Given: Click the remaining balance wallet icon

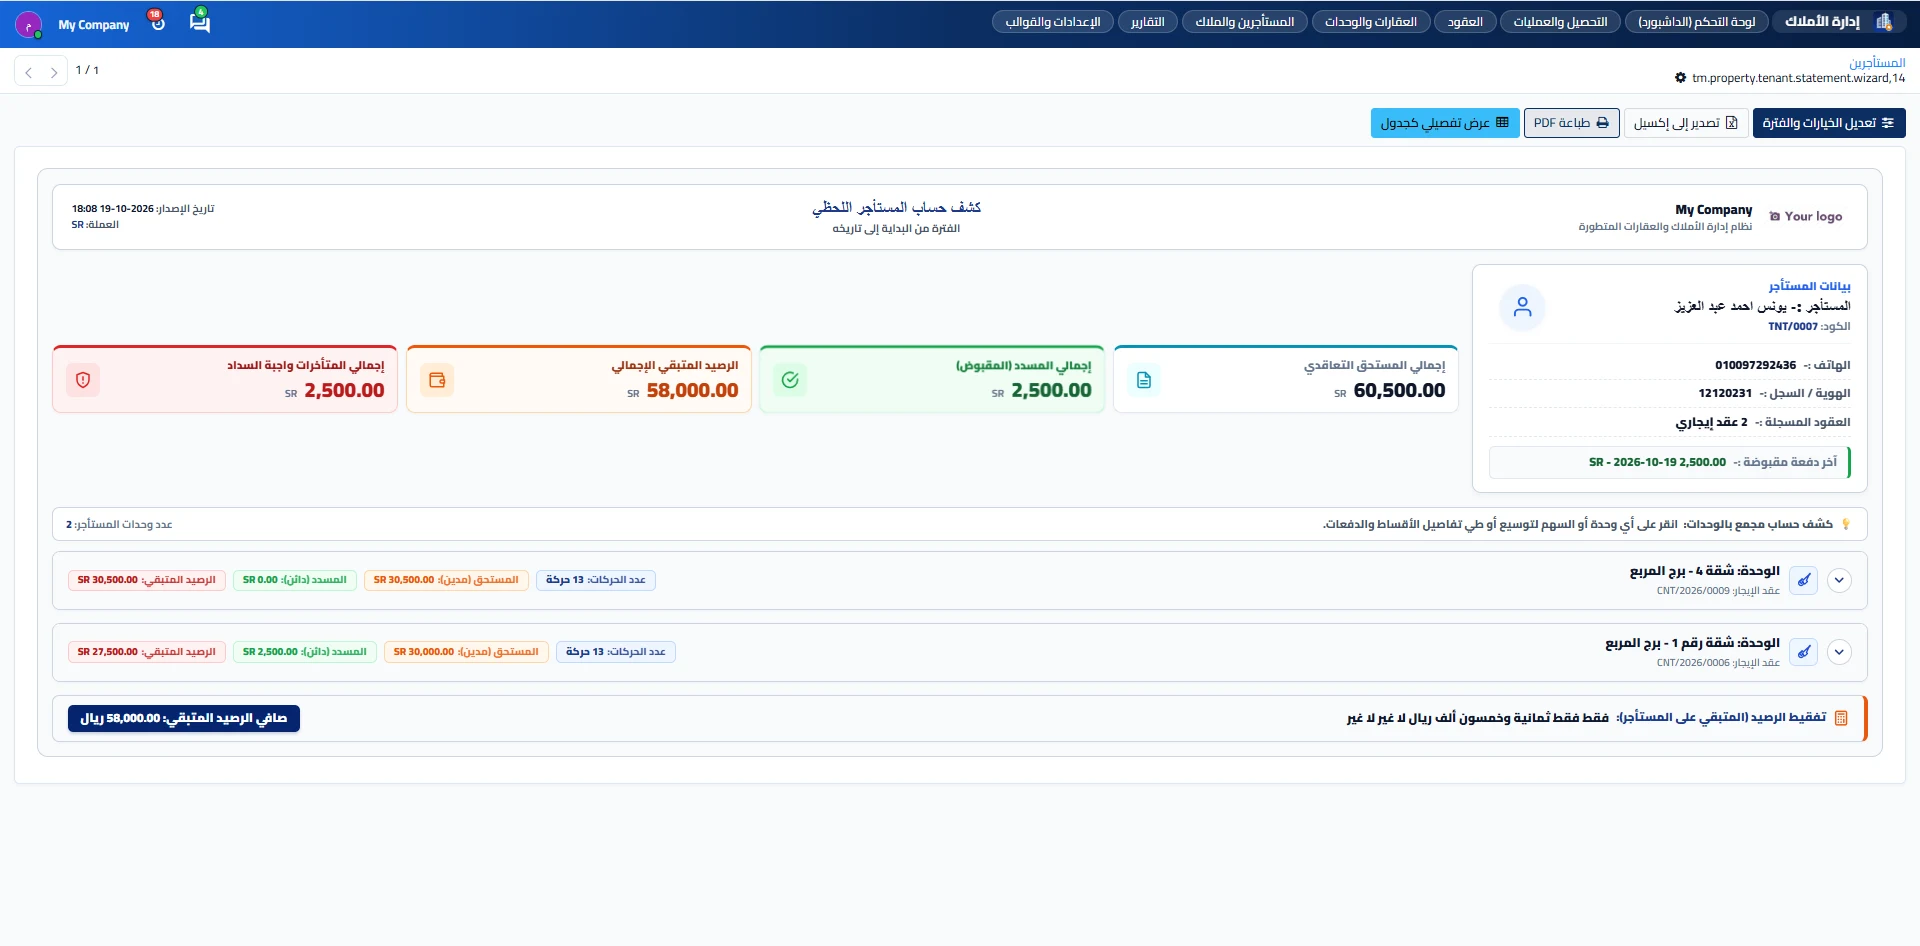Looking at the screenshot, I should tap(437, 380).
